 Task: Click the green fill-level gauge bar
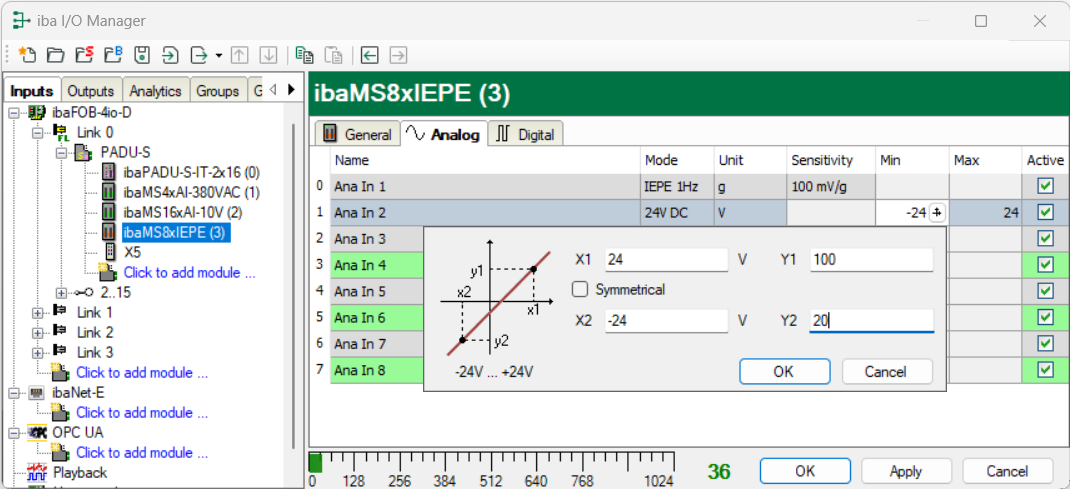tap(315, 463)
